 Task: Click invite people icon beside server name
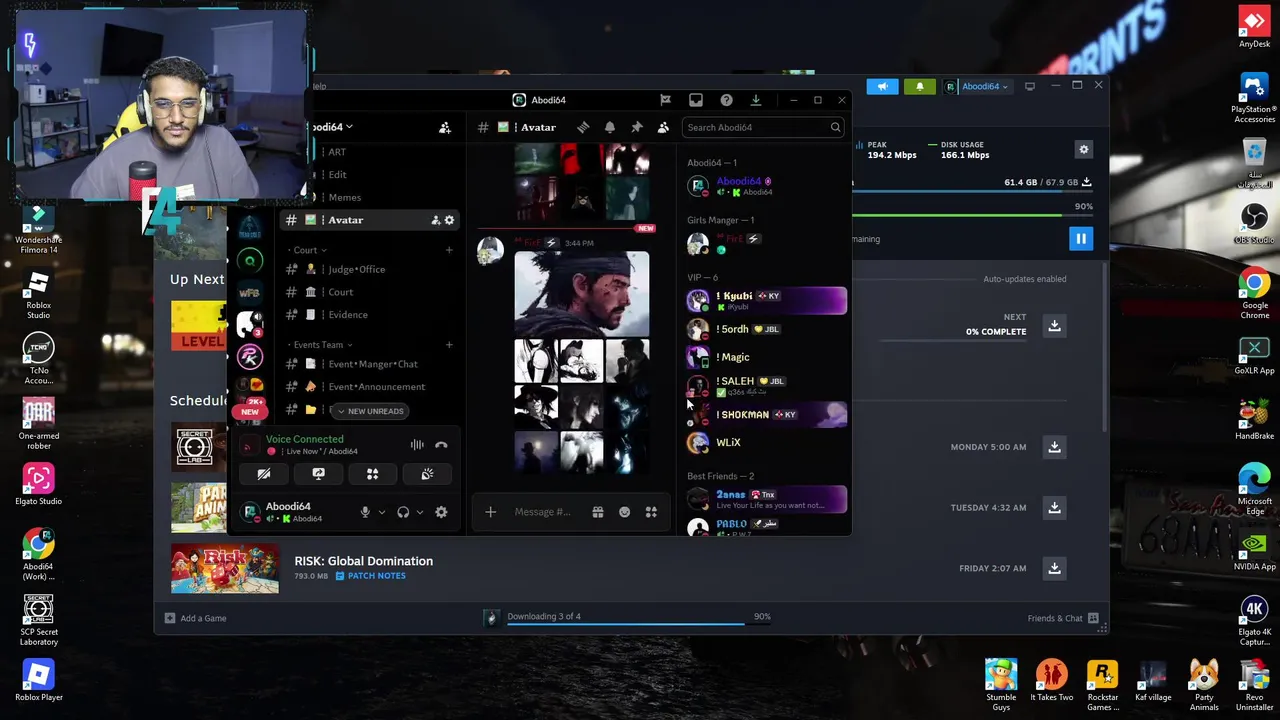(x=445, y=127)
